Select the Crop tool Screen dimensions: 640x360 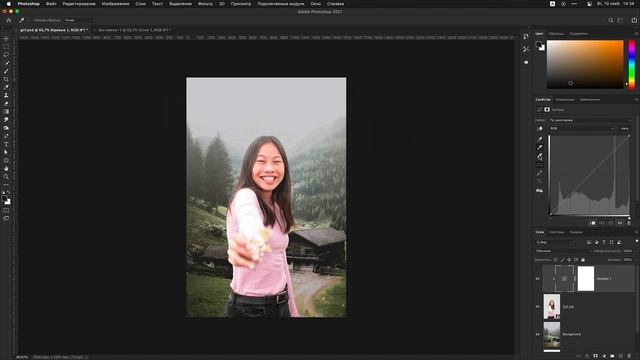point(6,79)
